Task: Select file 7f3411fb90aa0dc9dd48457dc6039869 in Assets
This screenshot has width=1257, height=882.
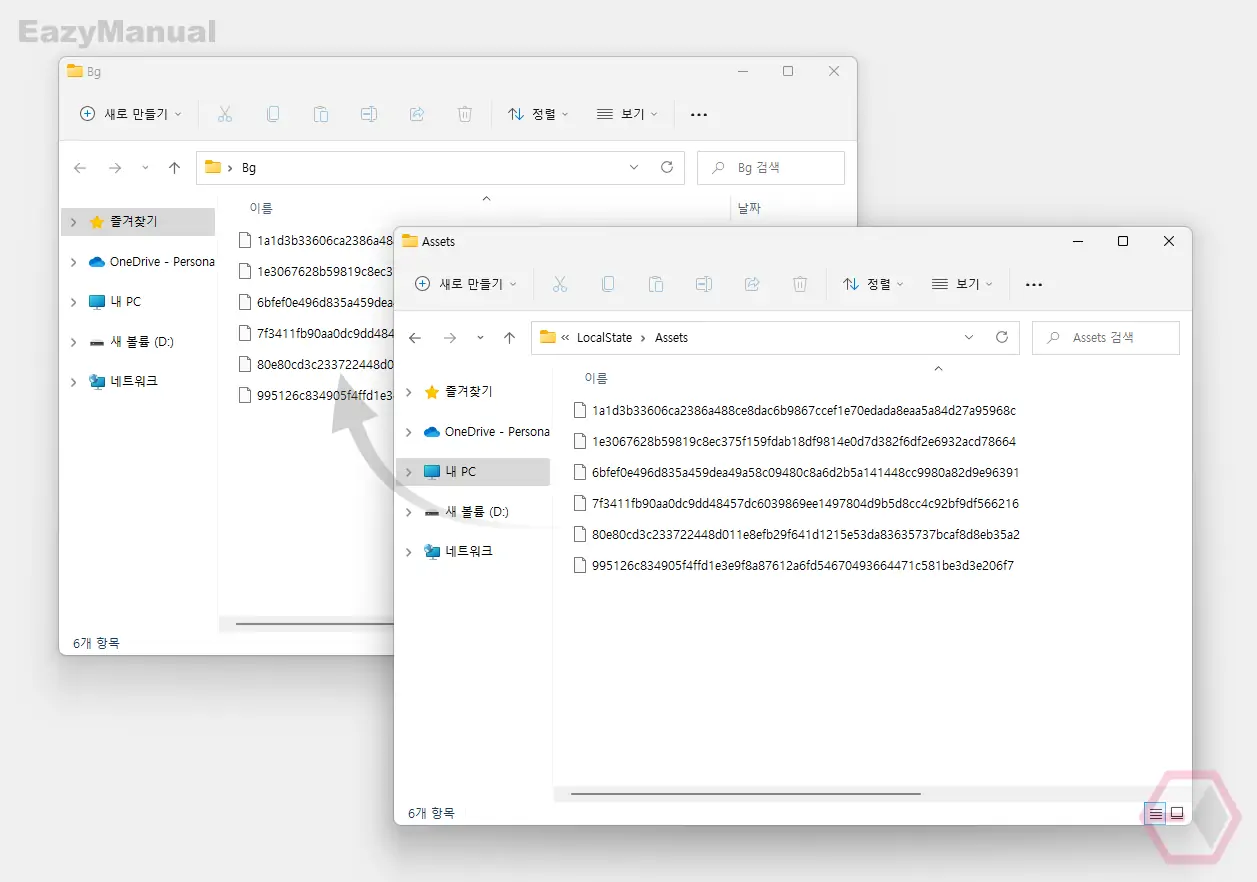Action: tap(795, 504)
